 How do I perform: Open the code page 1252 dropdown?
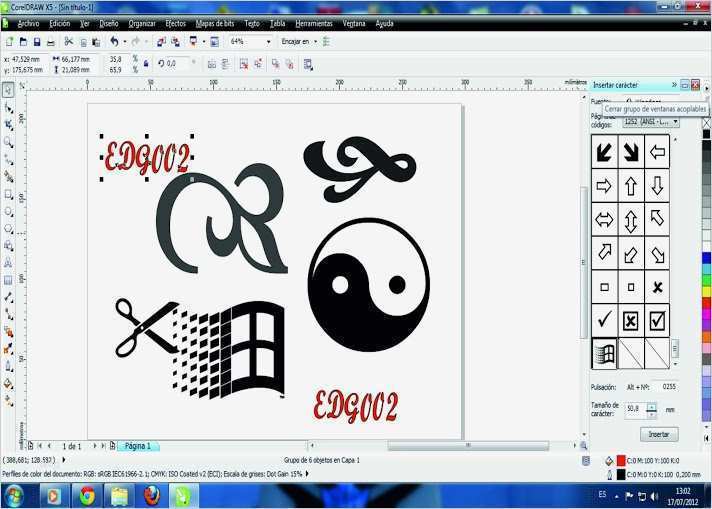click(x=675, y=122)
